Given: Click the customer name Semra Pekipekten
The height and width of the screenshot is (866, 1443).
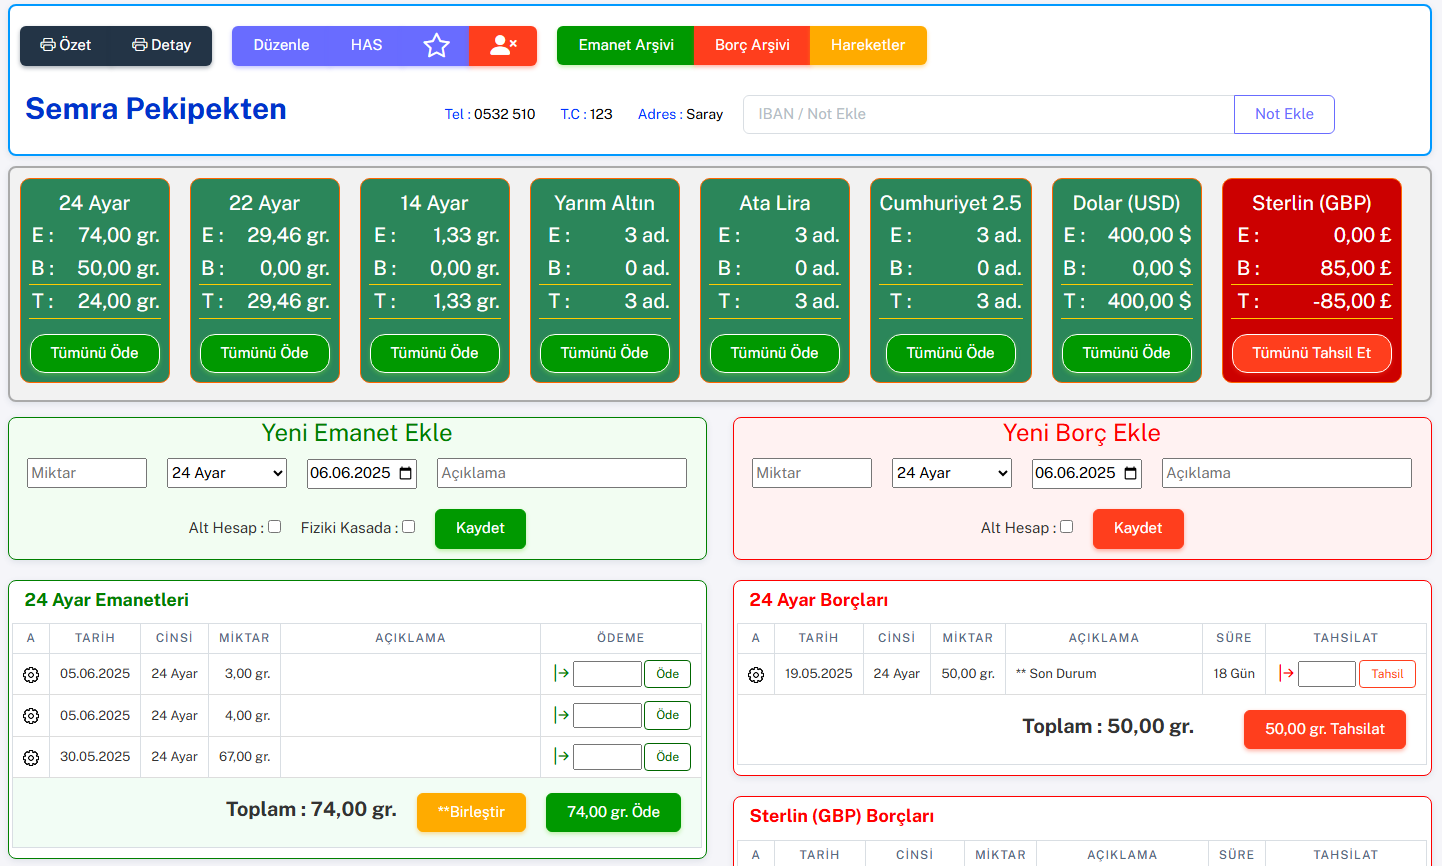Looking at the screenshot, I should click(156, 109).
